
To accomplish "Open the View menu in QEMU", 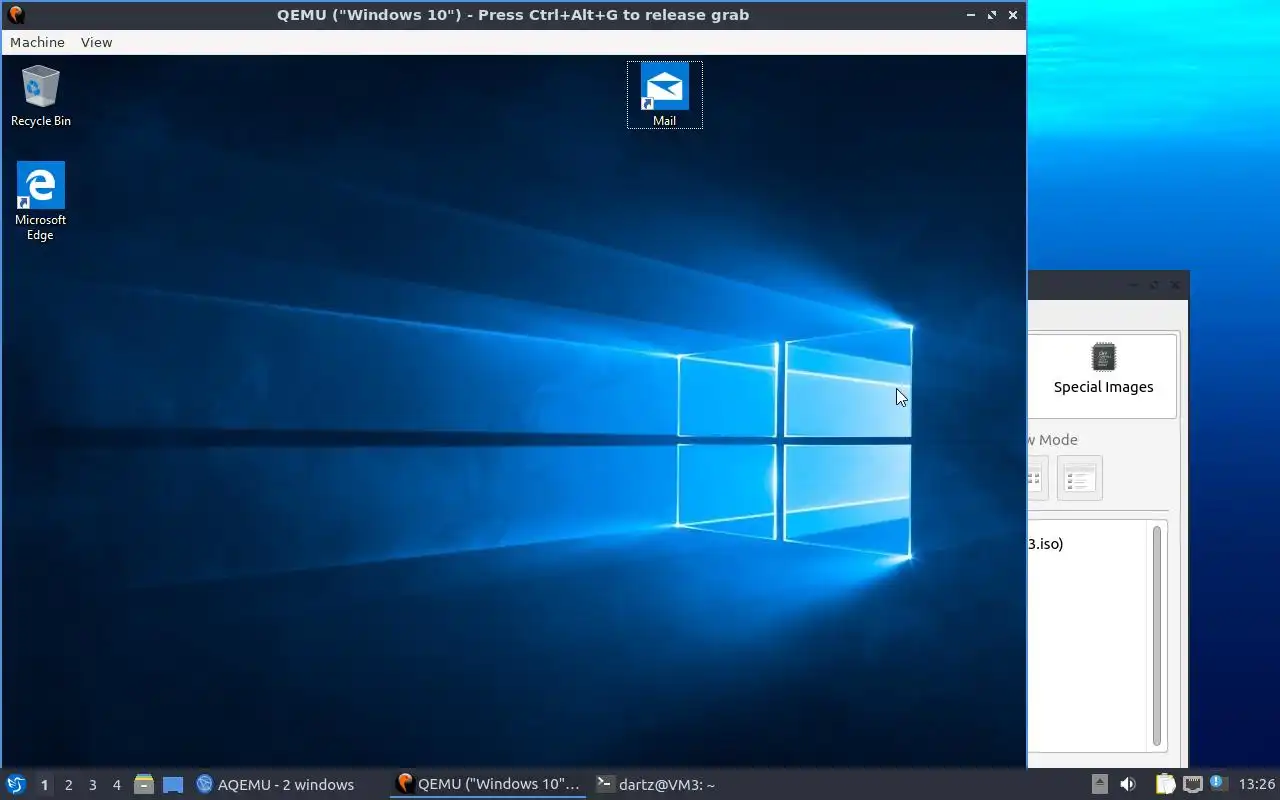I will [97, 42].
